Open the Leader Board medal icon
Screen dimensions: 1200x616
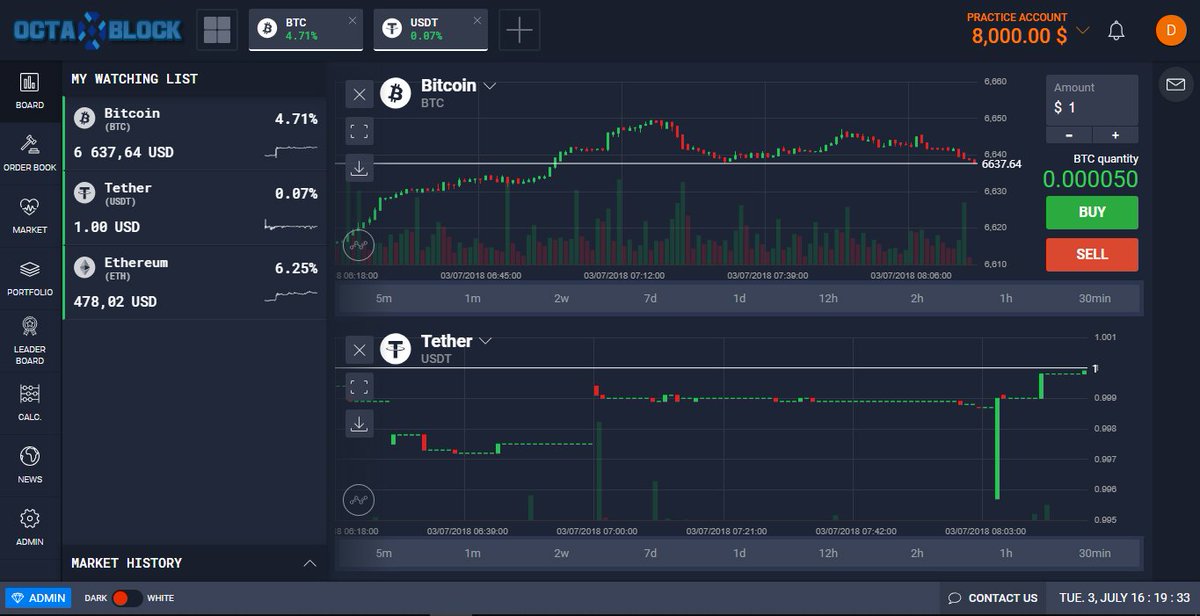coord(30,326)
